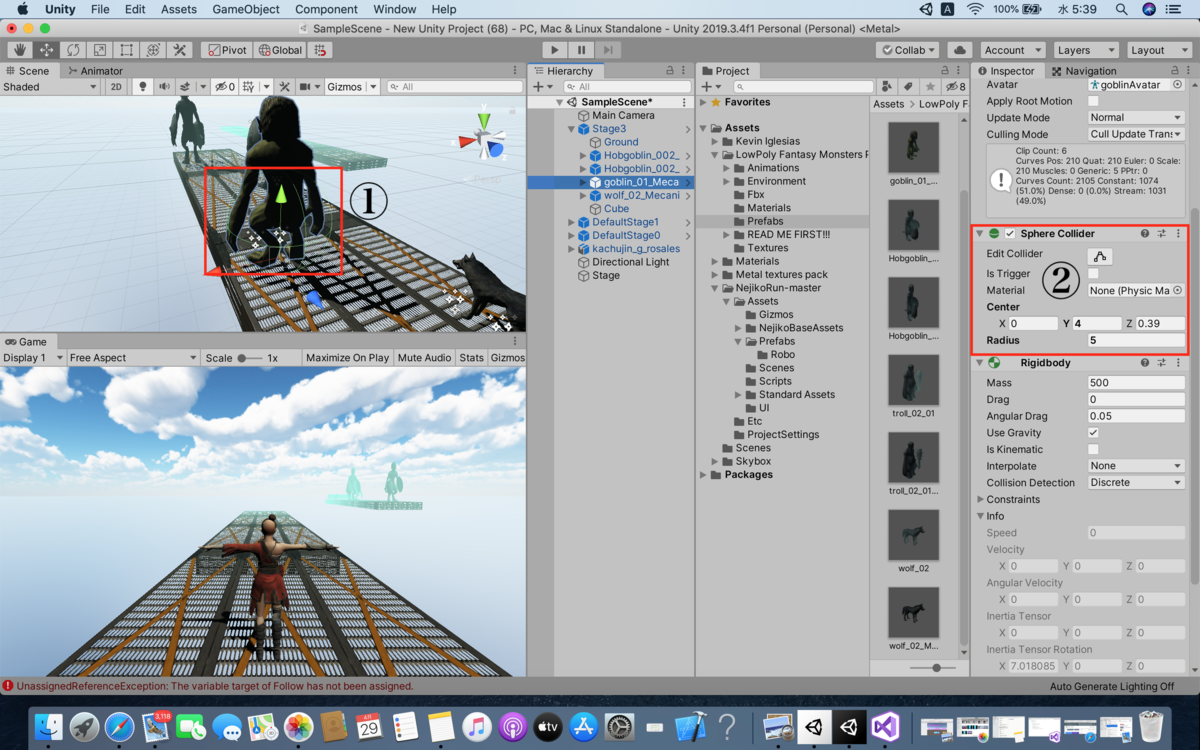Toggle scene audio speaker icon
Image resolution: width=1200 pixels, height=750 pixels.
coord(164,87)
